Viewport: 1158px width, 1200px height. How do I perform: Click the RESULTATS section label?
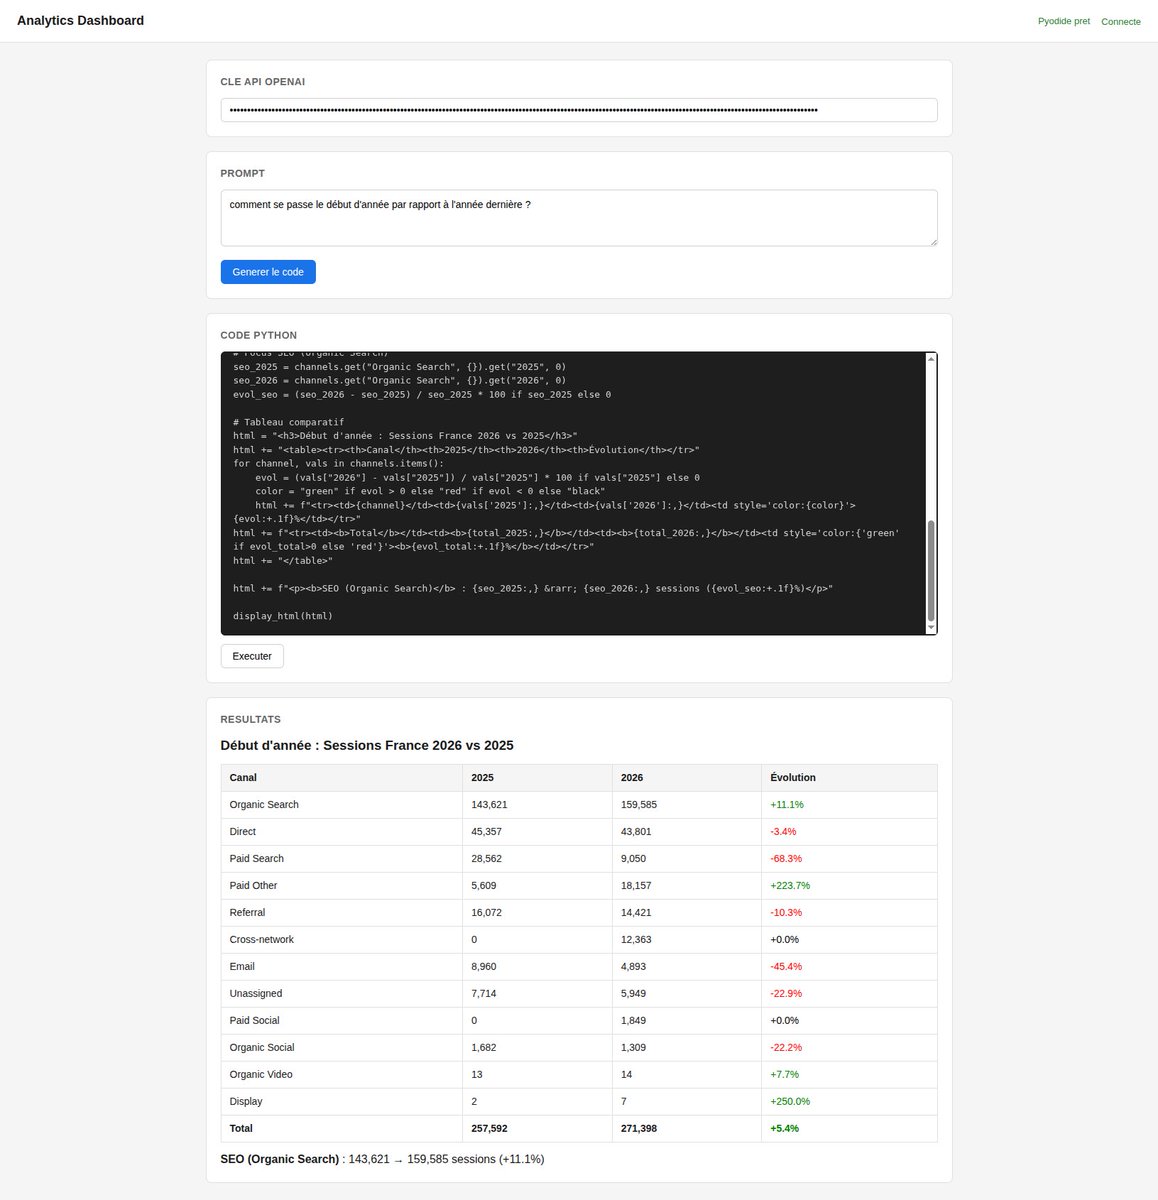click(251, 719)
